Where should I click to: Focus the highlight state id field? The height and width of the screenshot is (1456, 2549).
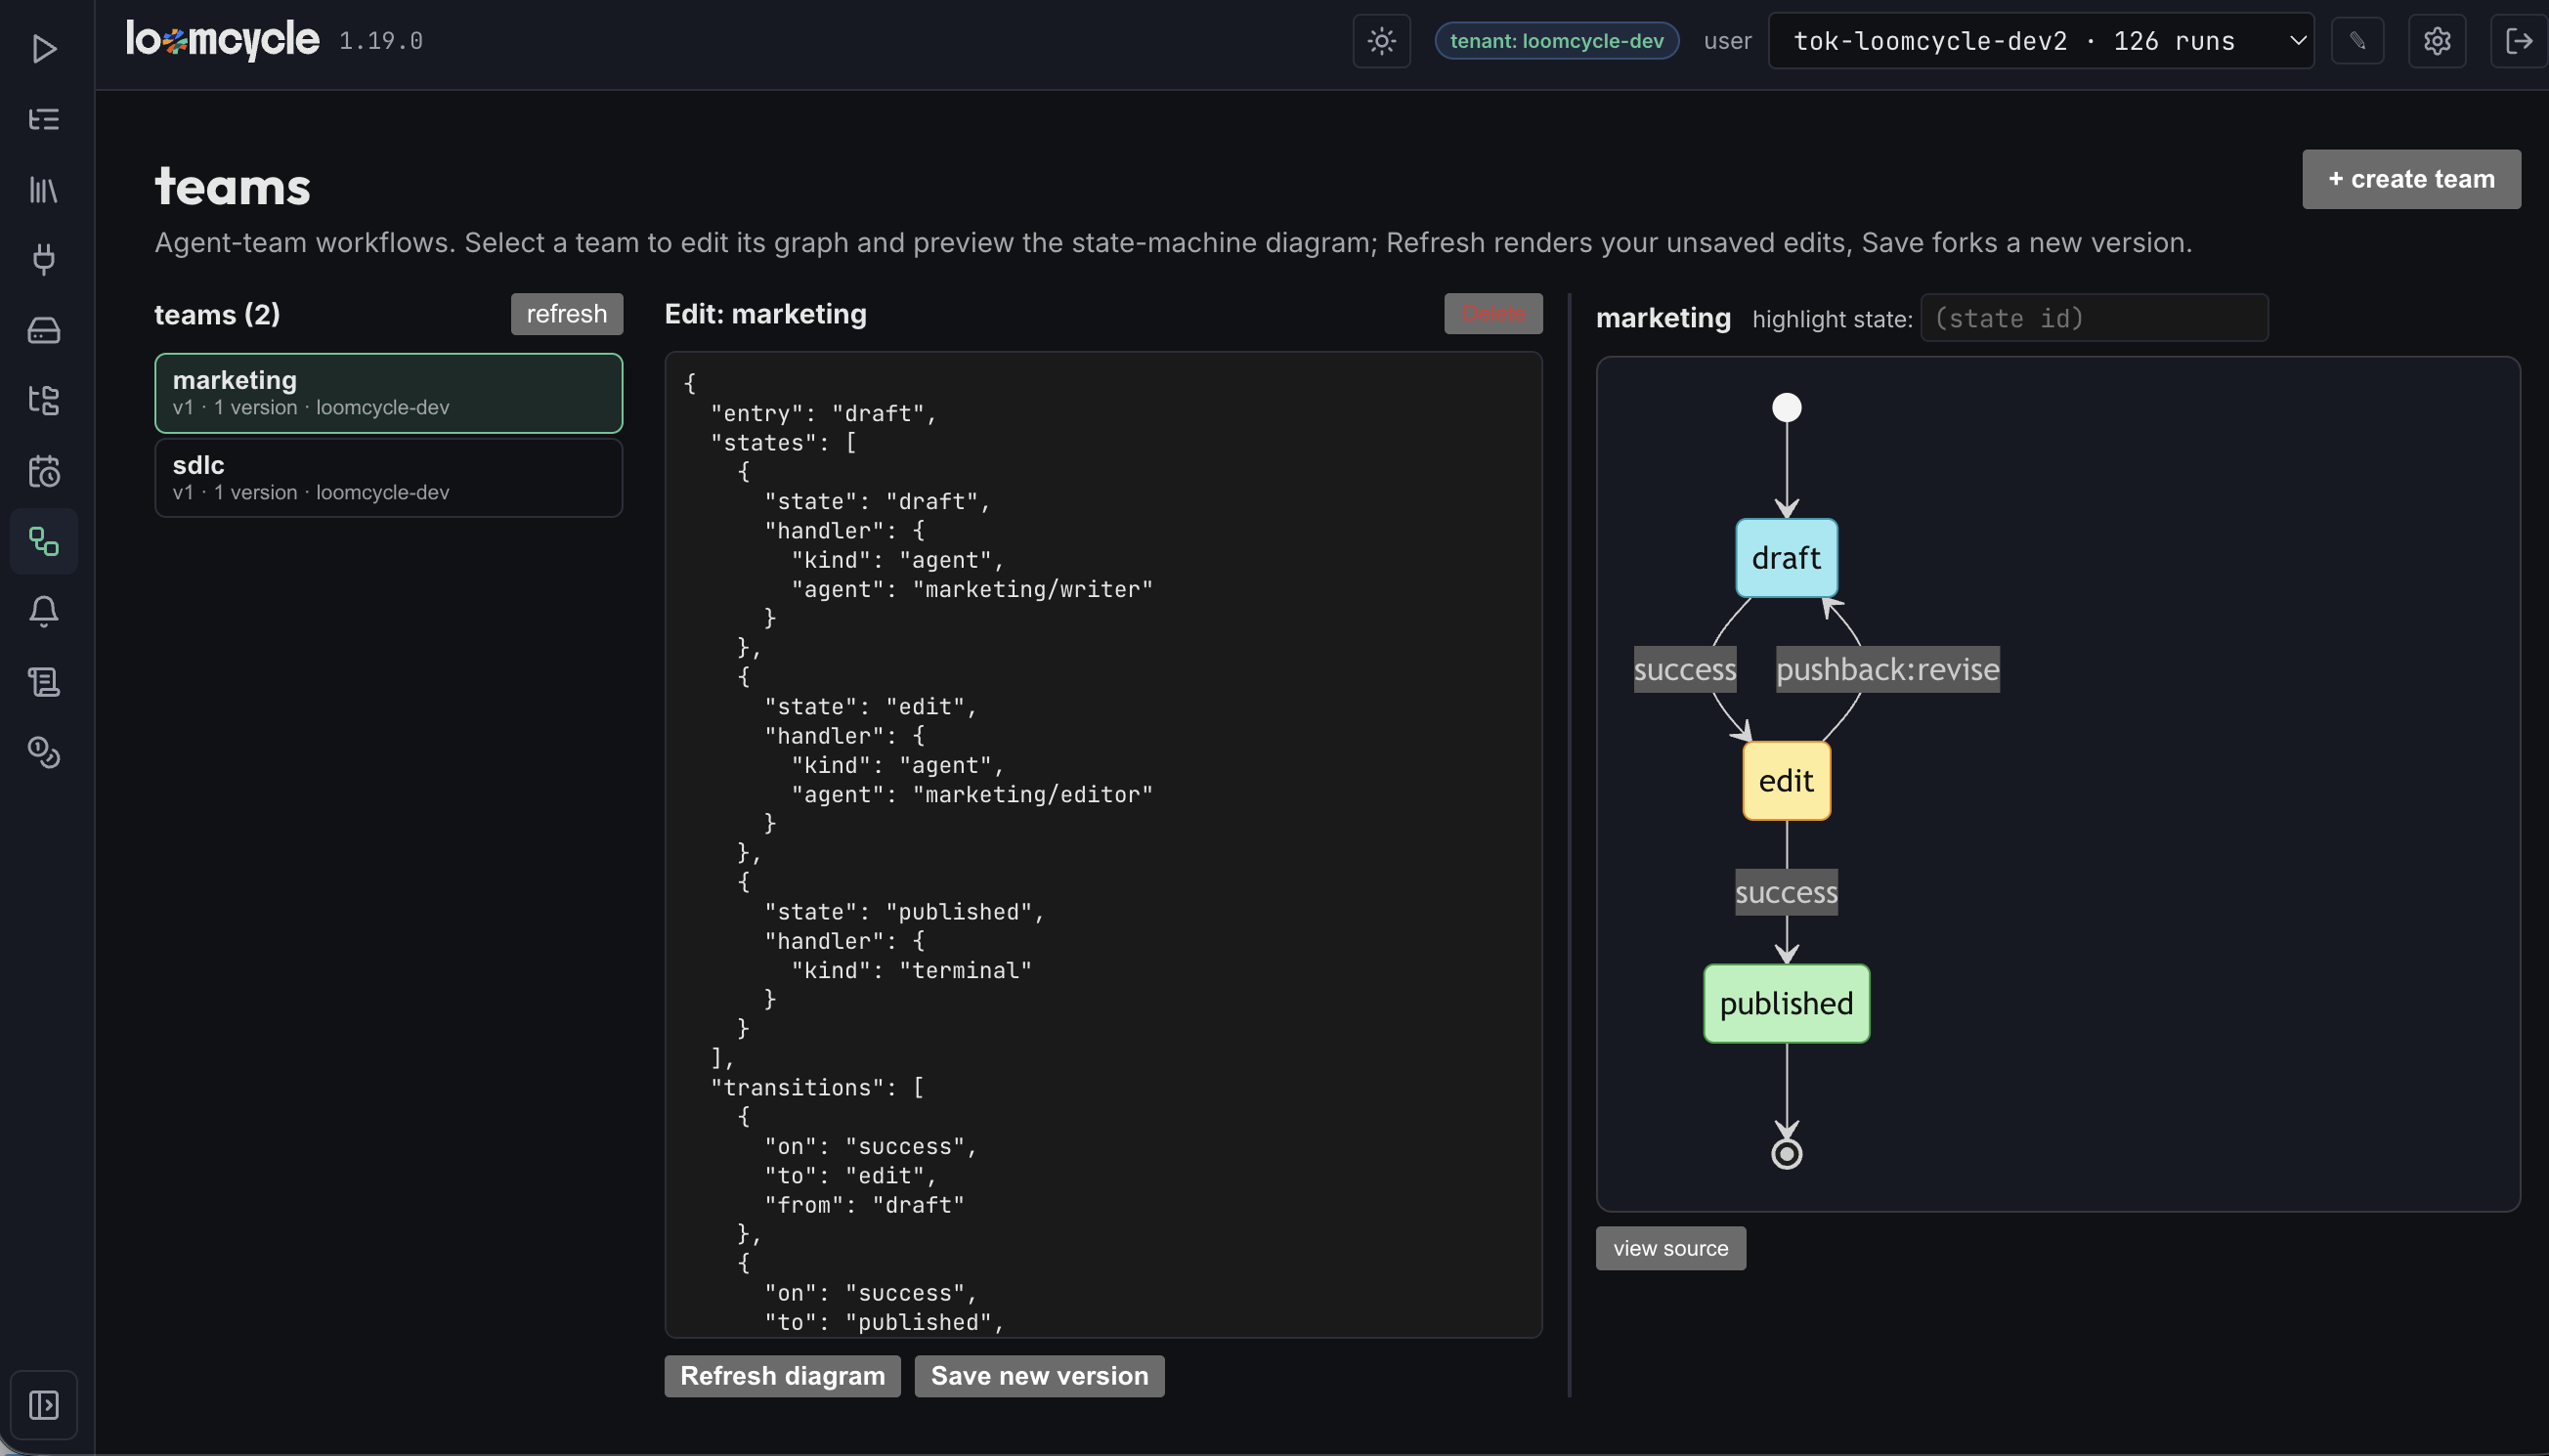(2093, 318)
